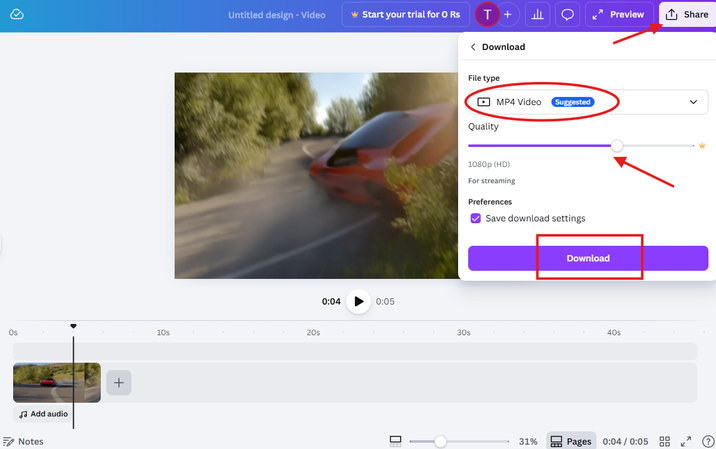
Task: Open the grid view icon
Action: pyautogui.click(x=664, y=441)
